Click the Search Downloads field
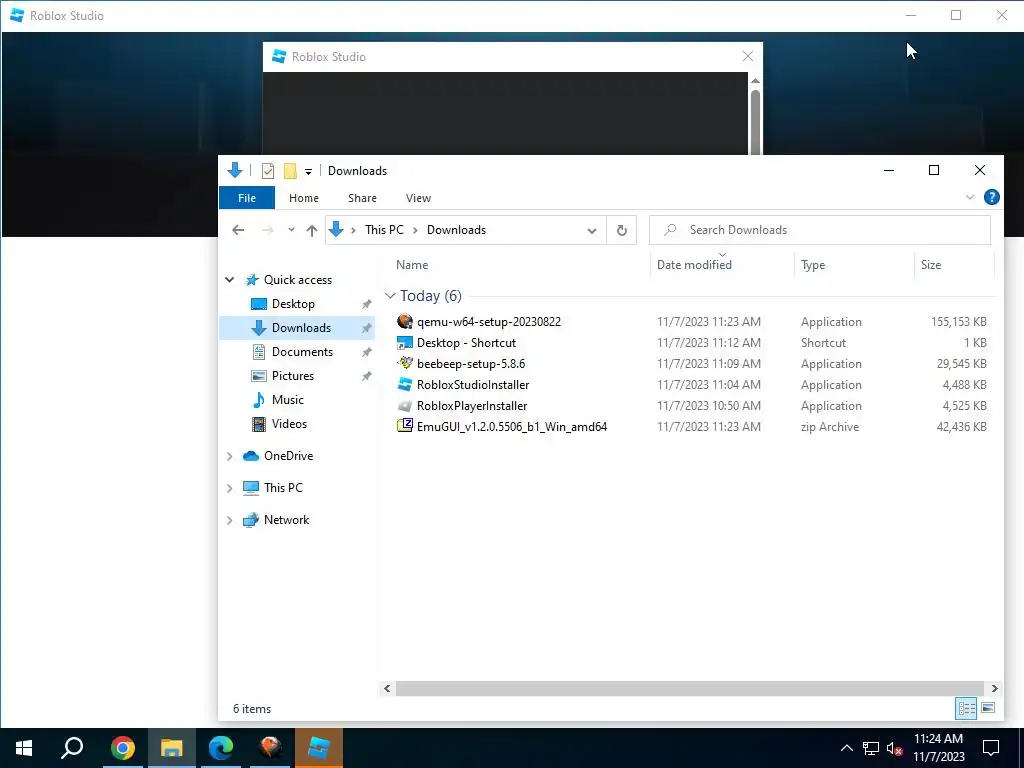This screenshot has width=1024, height=768. click(x=820, y=230)
